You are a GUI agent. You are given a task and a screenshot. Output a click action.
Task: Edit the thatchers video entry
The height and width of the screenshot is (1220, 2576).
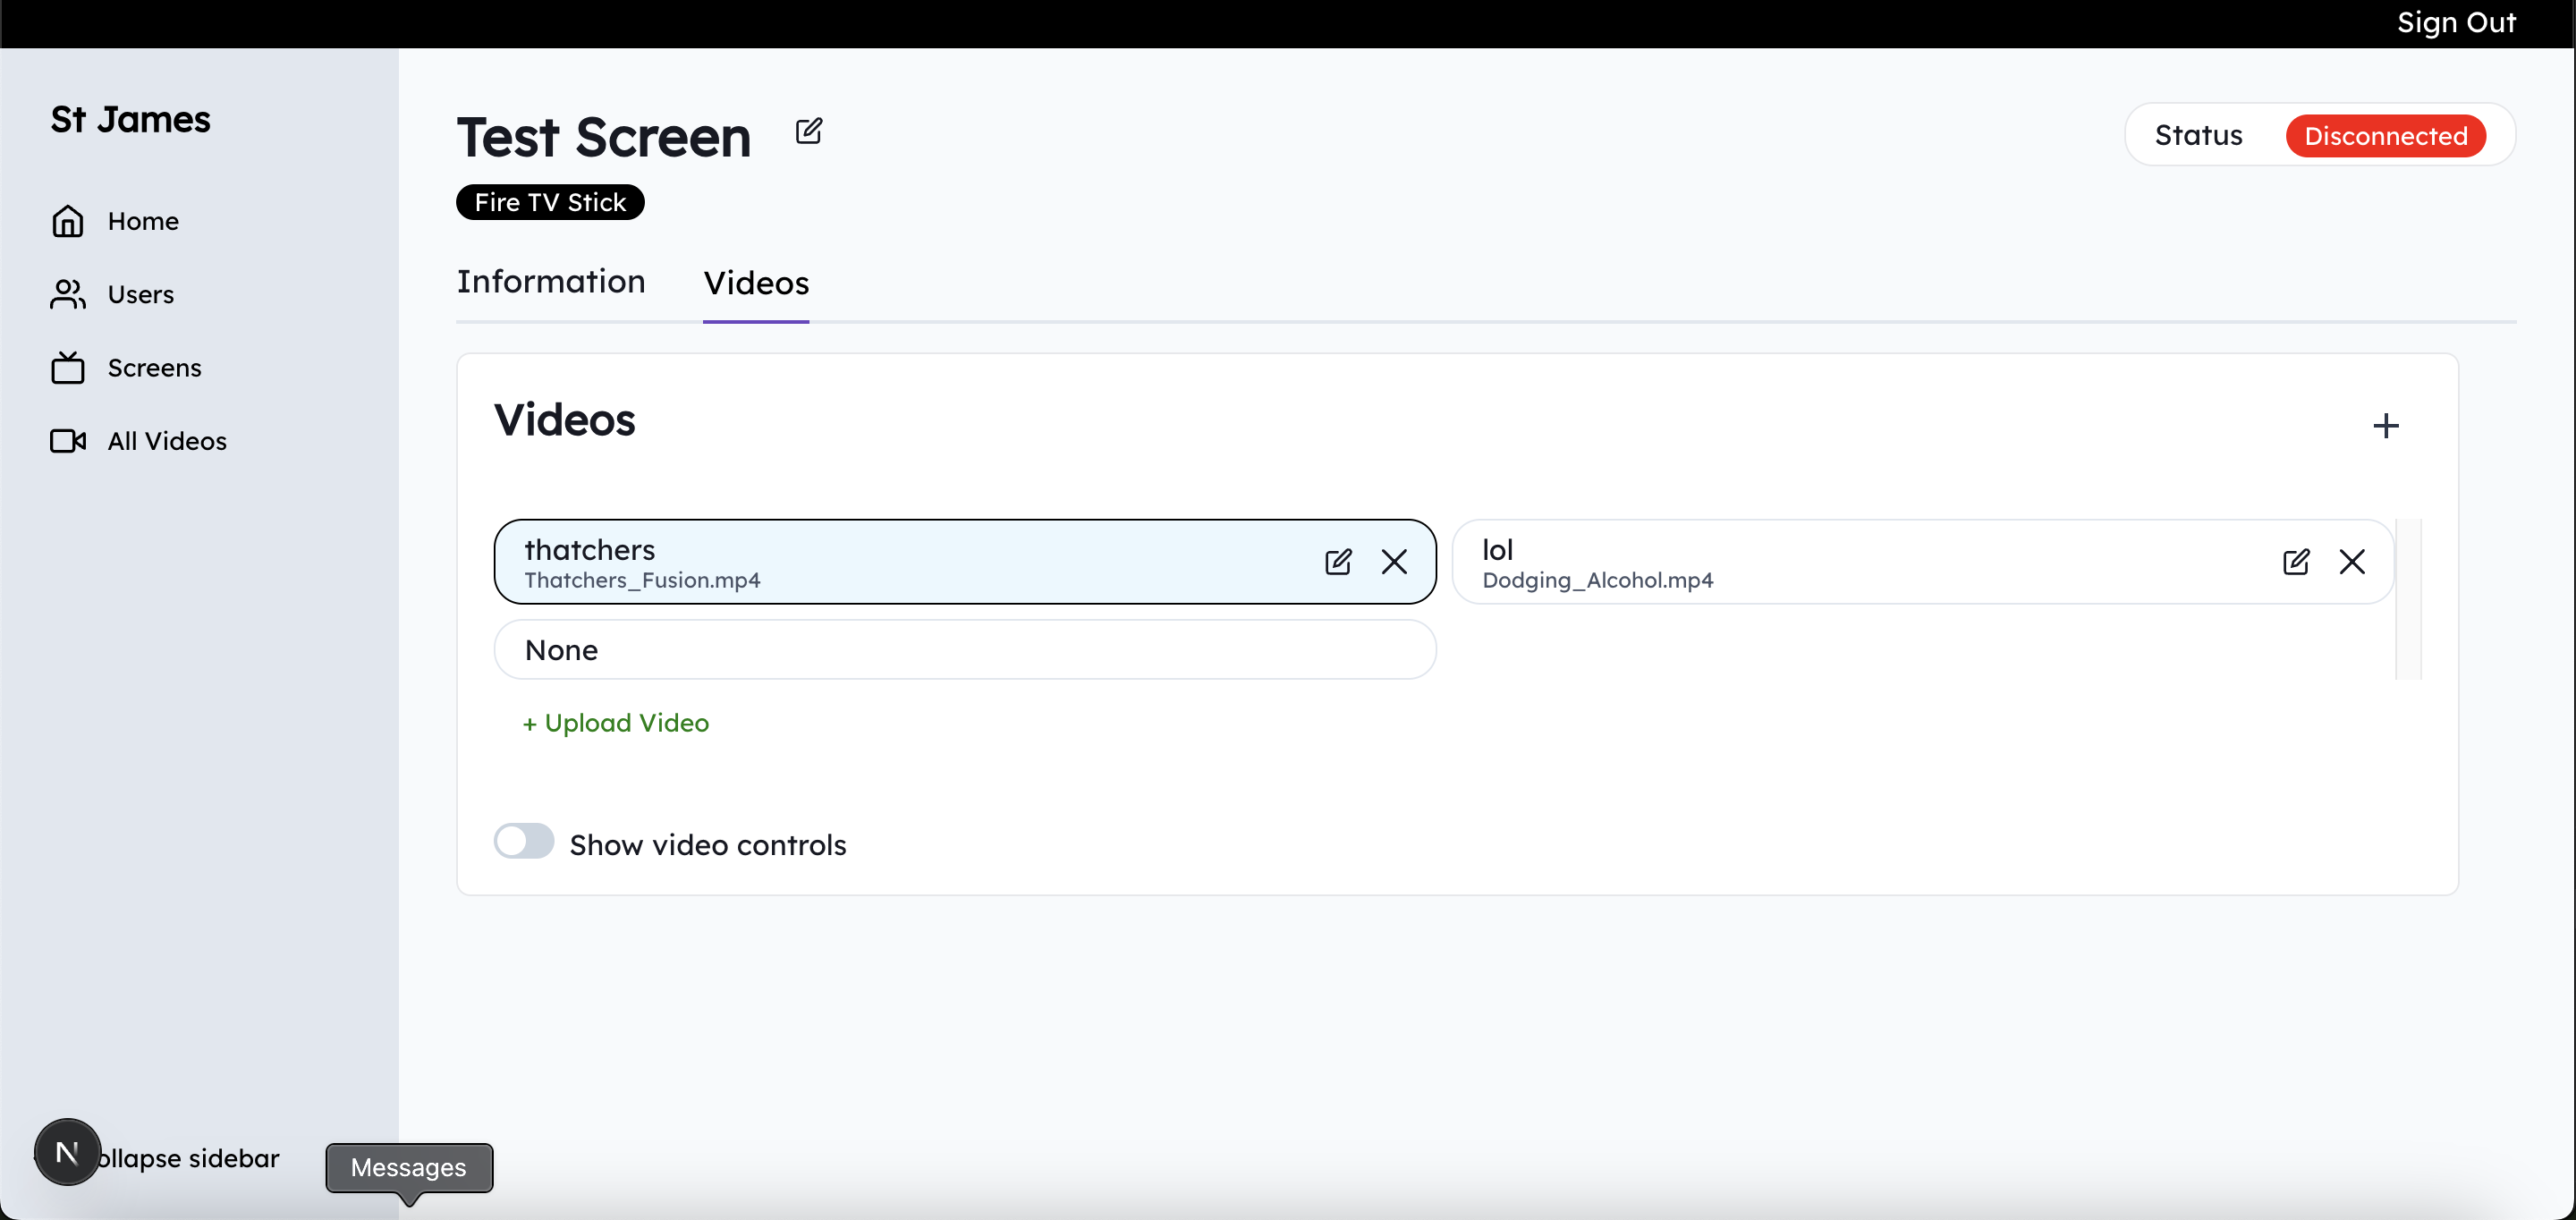(1337, 562)
